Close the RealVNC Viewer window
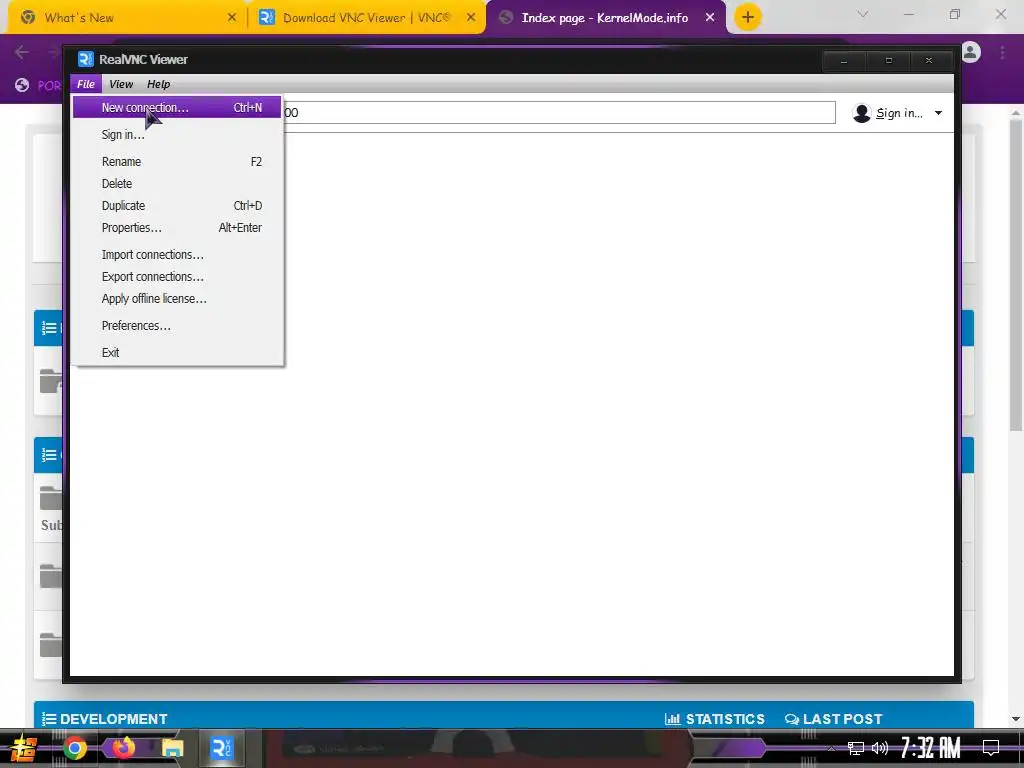This screenshot has height=768, width=1024. coord(929,61)
